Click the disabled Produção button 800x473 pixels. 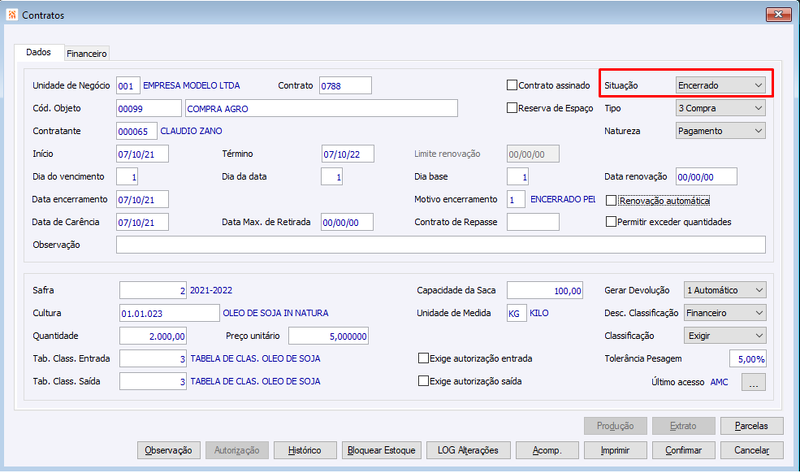[615, 426]
